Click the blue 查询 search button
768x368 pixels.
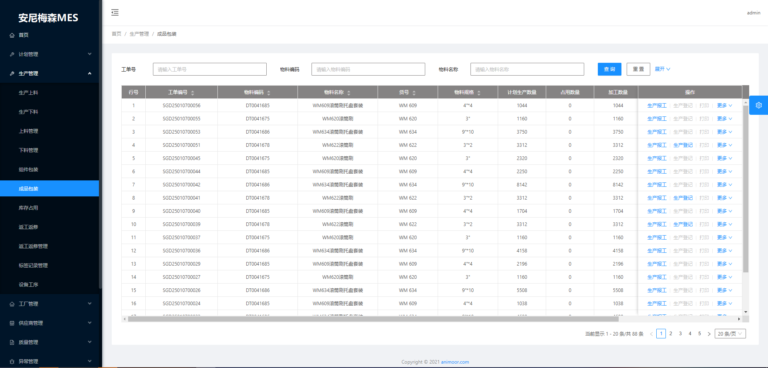pyautogui.click(x=609, y=69)
